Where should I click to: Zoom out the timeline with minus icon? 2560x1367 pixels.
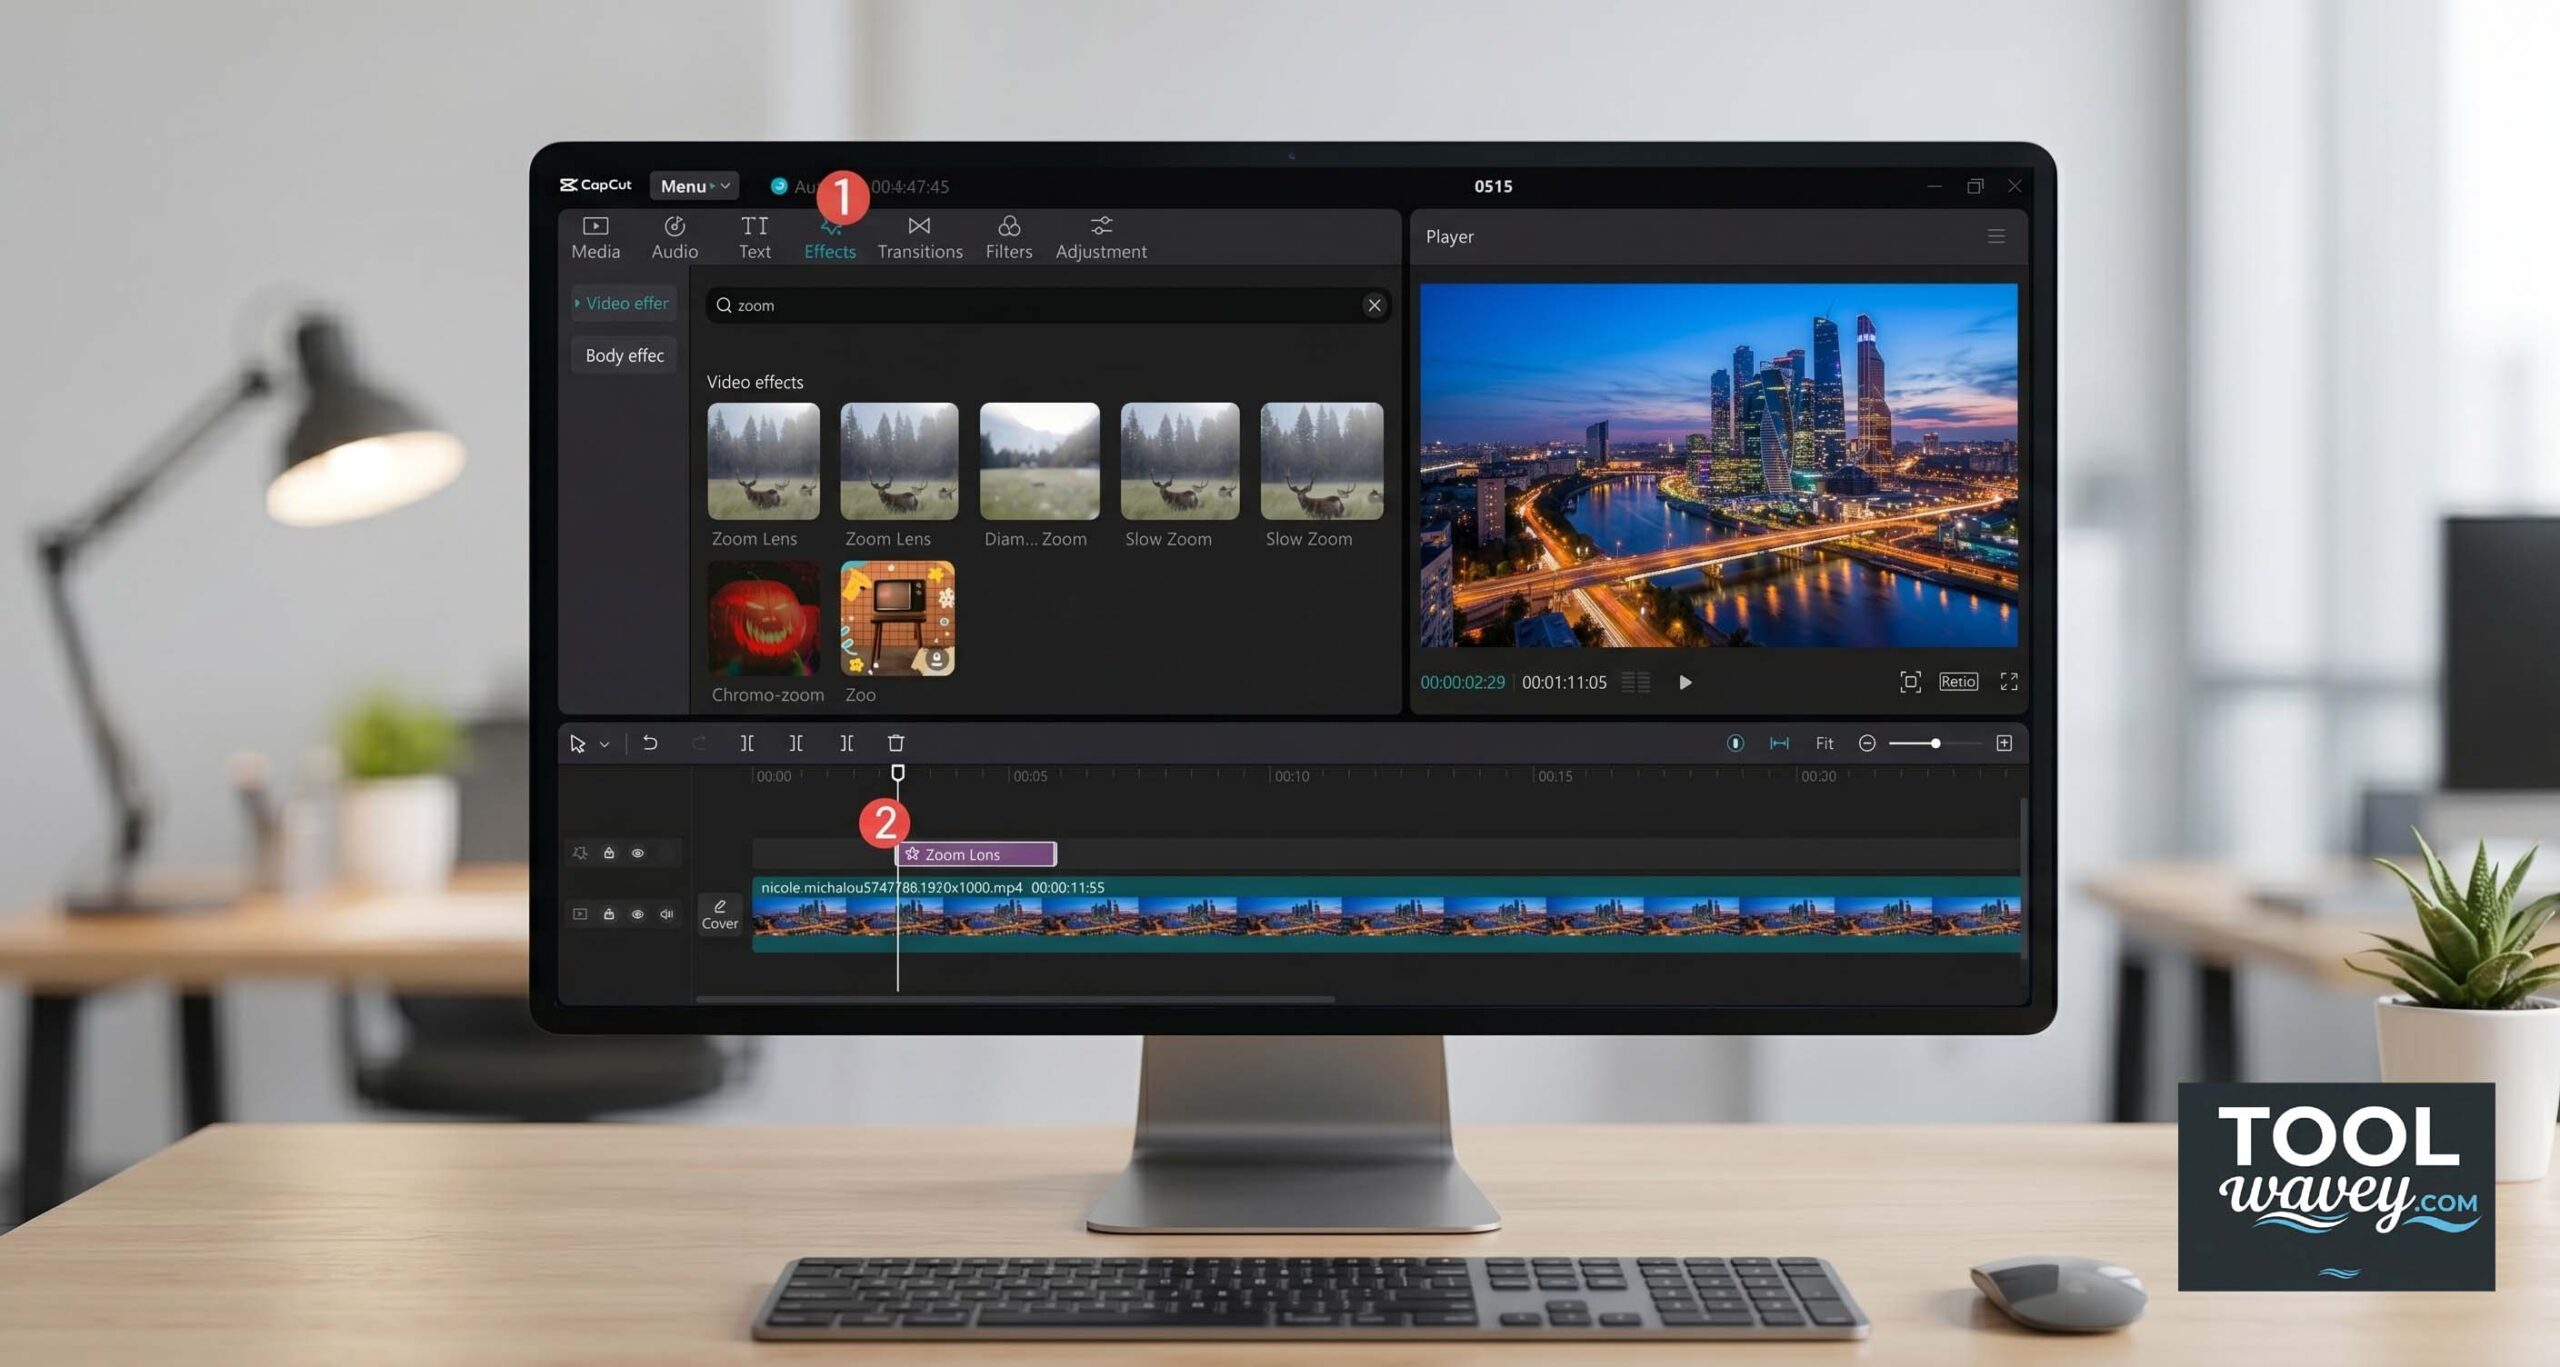coord(1866,743)
